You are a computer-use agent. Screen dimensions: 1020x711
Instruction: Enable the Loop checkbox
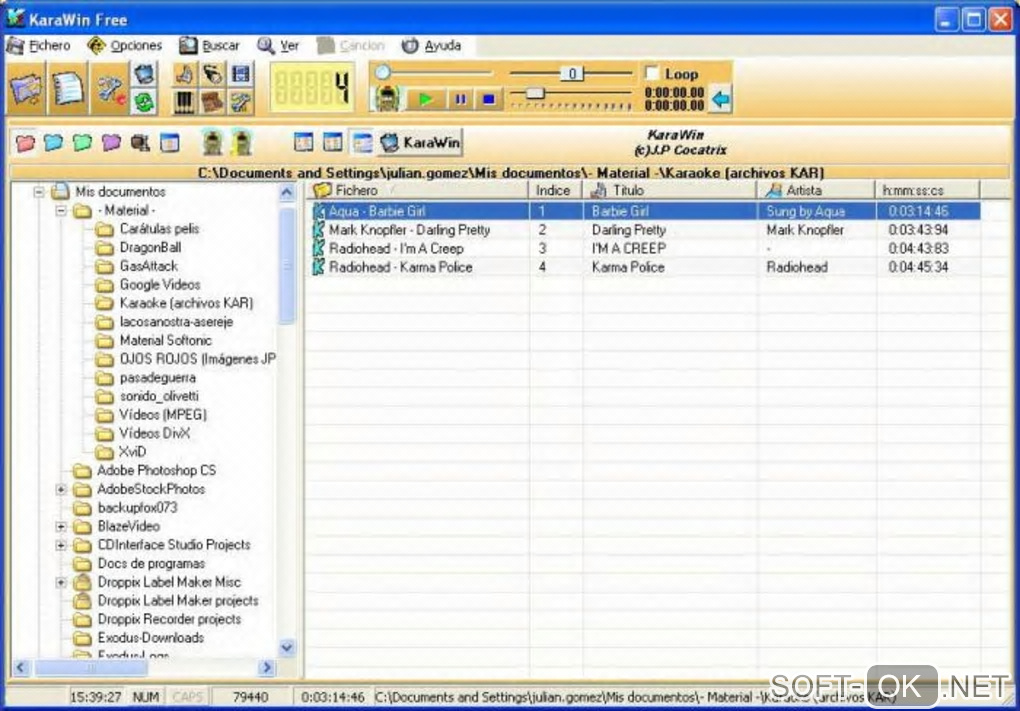651,73
